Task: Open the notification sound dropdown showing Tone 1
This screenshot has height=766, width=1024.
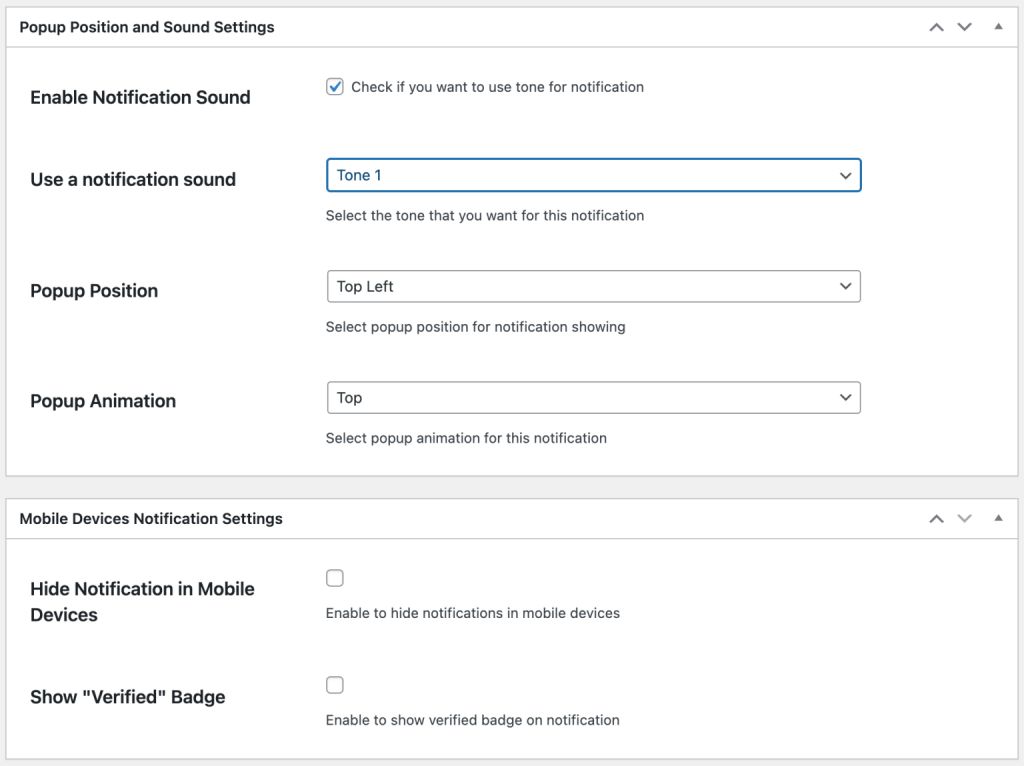Action: coord(593,175)
